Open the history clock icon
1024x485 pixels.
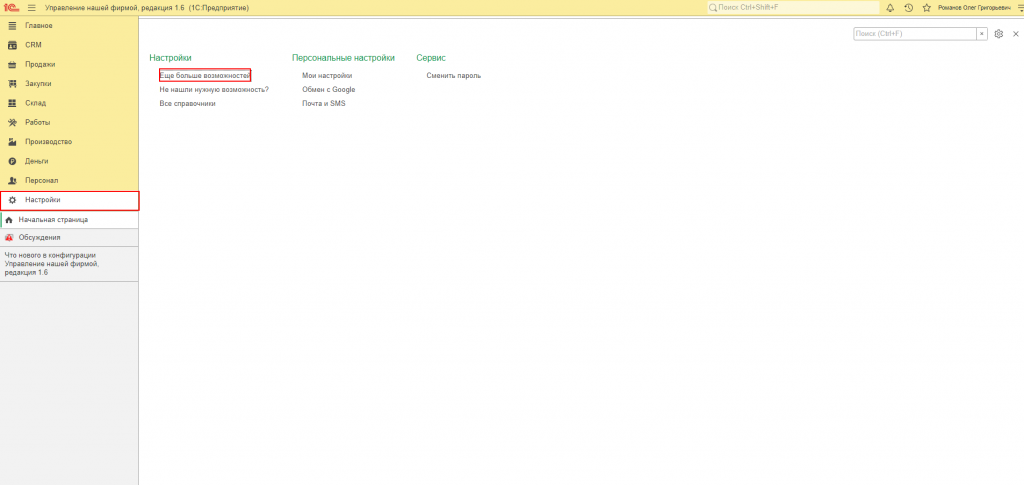908,7
